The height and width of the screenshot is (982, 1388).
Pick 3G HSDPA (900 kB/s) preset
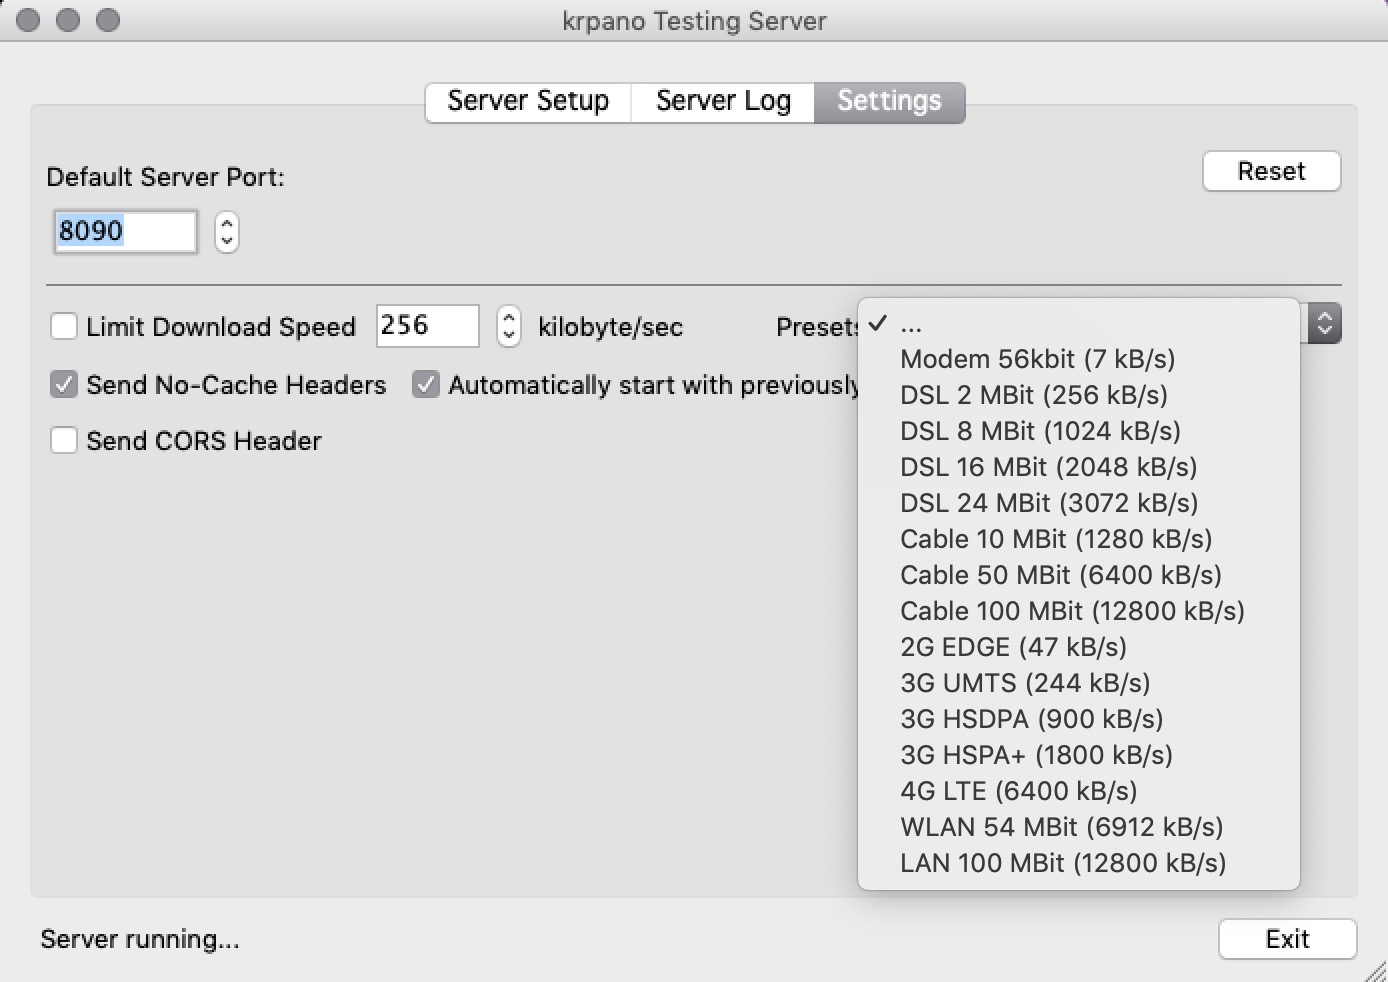coord(1079,719)
